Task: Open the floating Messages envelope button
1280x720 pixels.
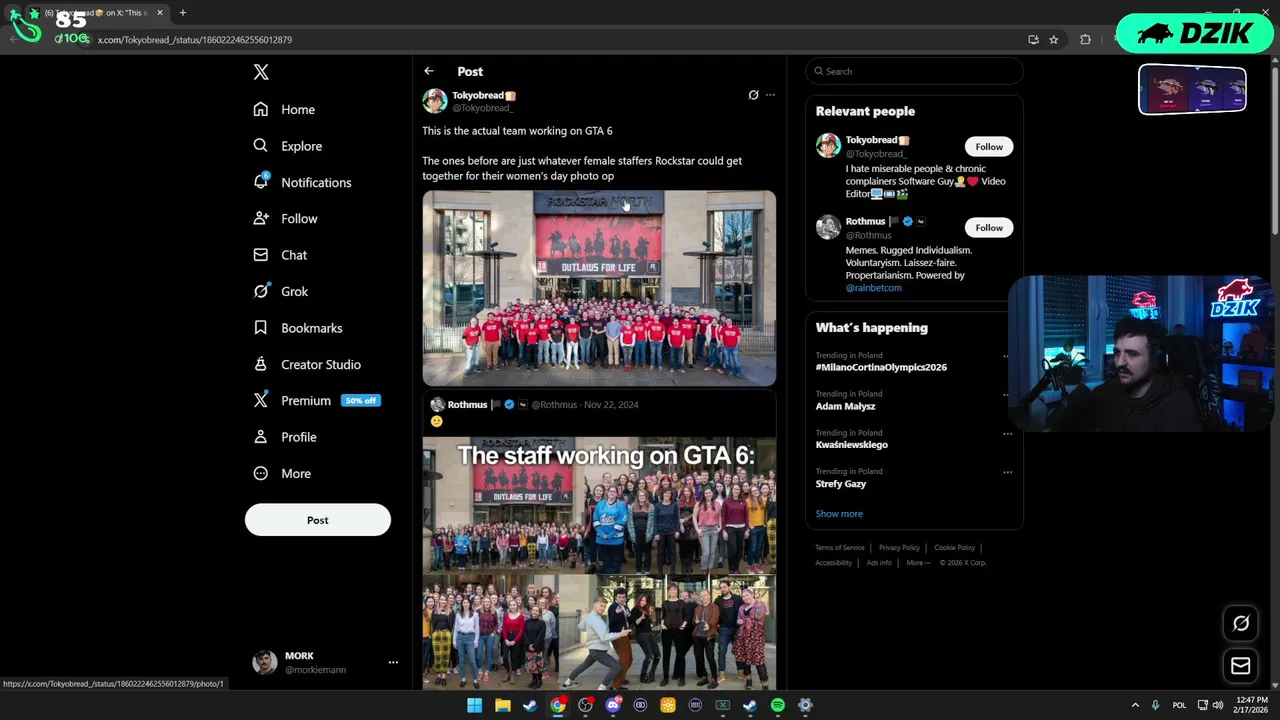Action: coord(1241,666)
